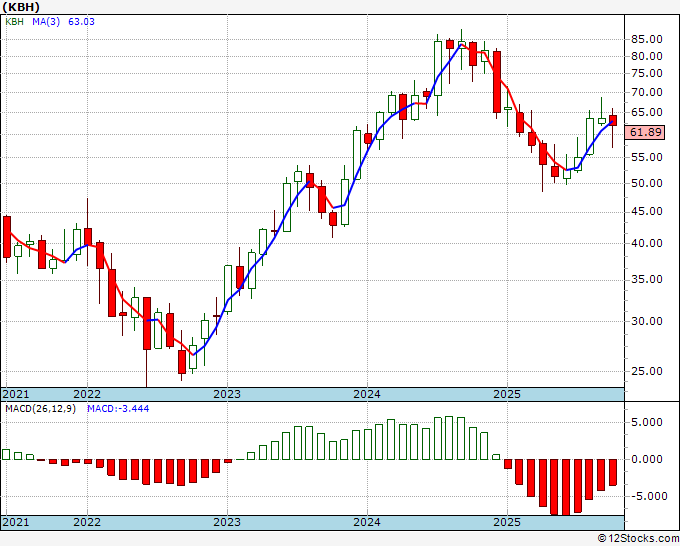Screen dimensions: 680x546
Task: Click the 50.00 price axis label
Action: pos(646,183)
